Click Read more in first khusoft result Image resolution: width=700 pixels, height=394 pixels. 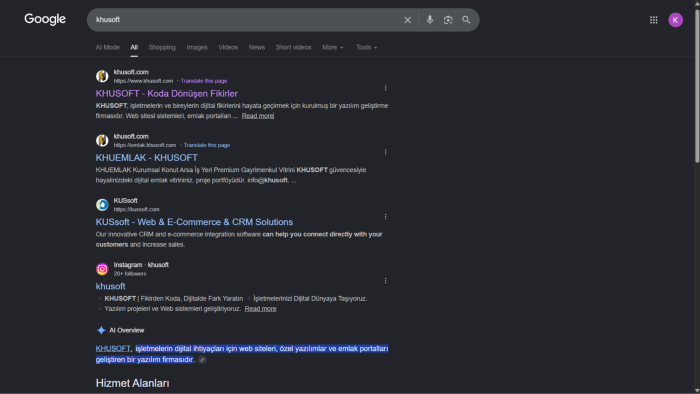click(258, 116)
